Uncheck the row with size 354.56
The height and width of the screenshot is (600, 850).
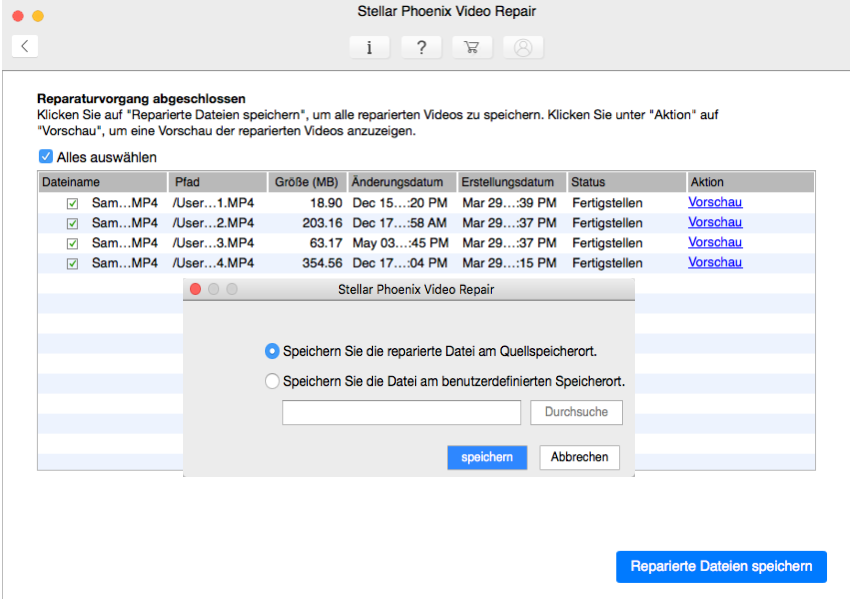[72, 263]
